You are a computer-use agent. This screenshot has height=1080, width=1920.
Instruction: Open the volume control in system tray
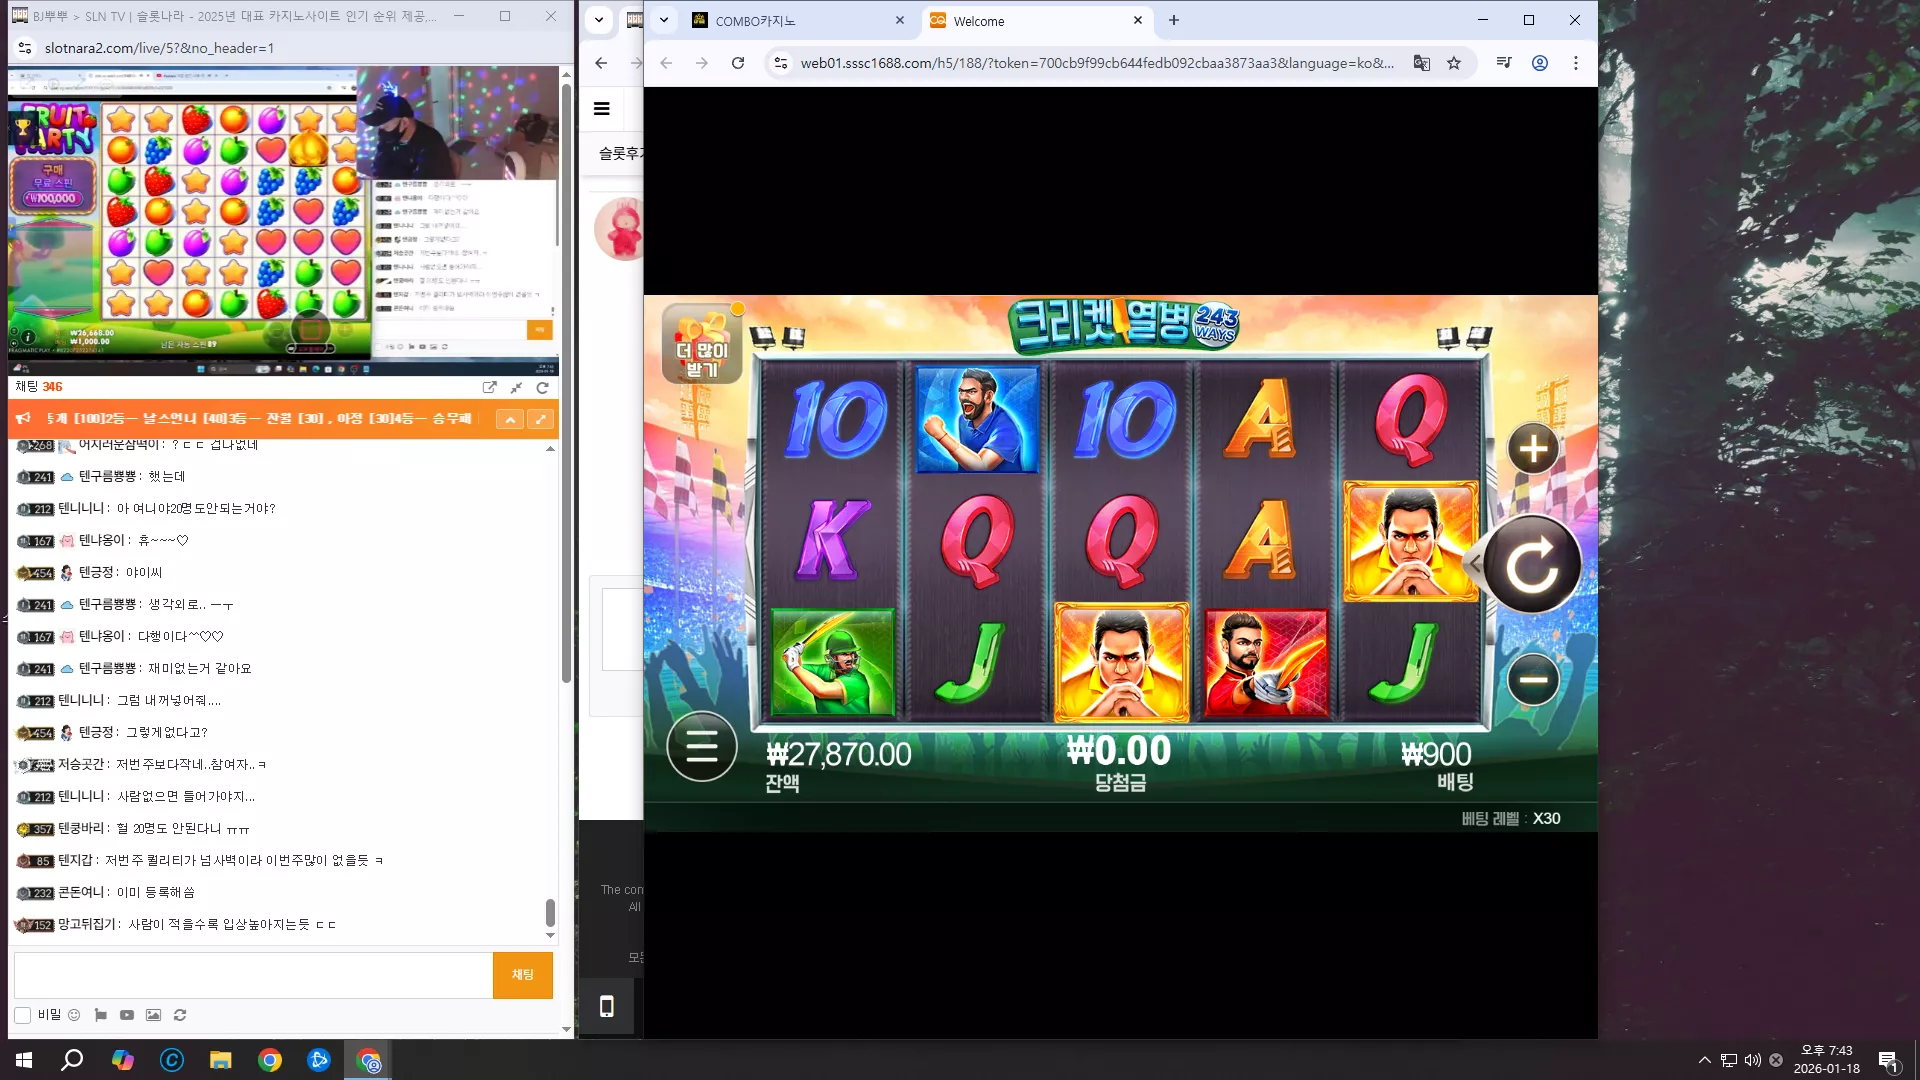click(1752, 1060)
